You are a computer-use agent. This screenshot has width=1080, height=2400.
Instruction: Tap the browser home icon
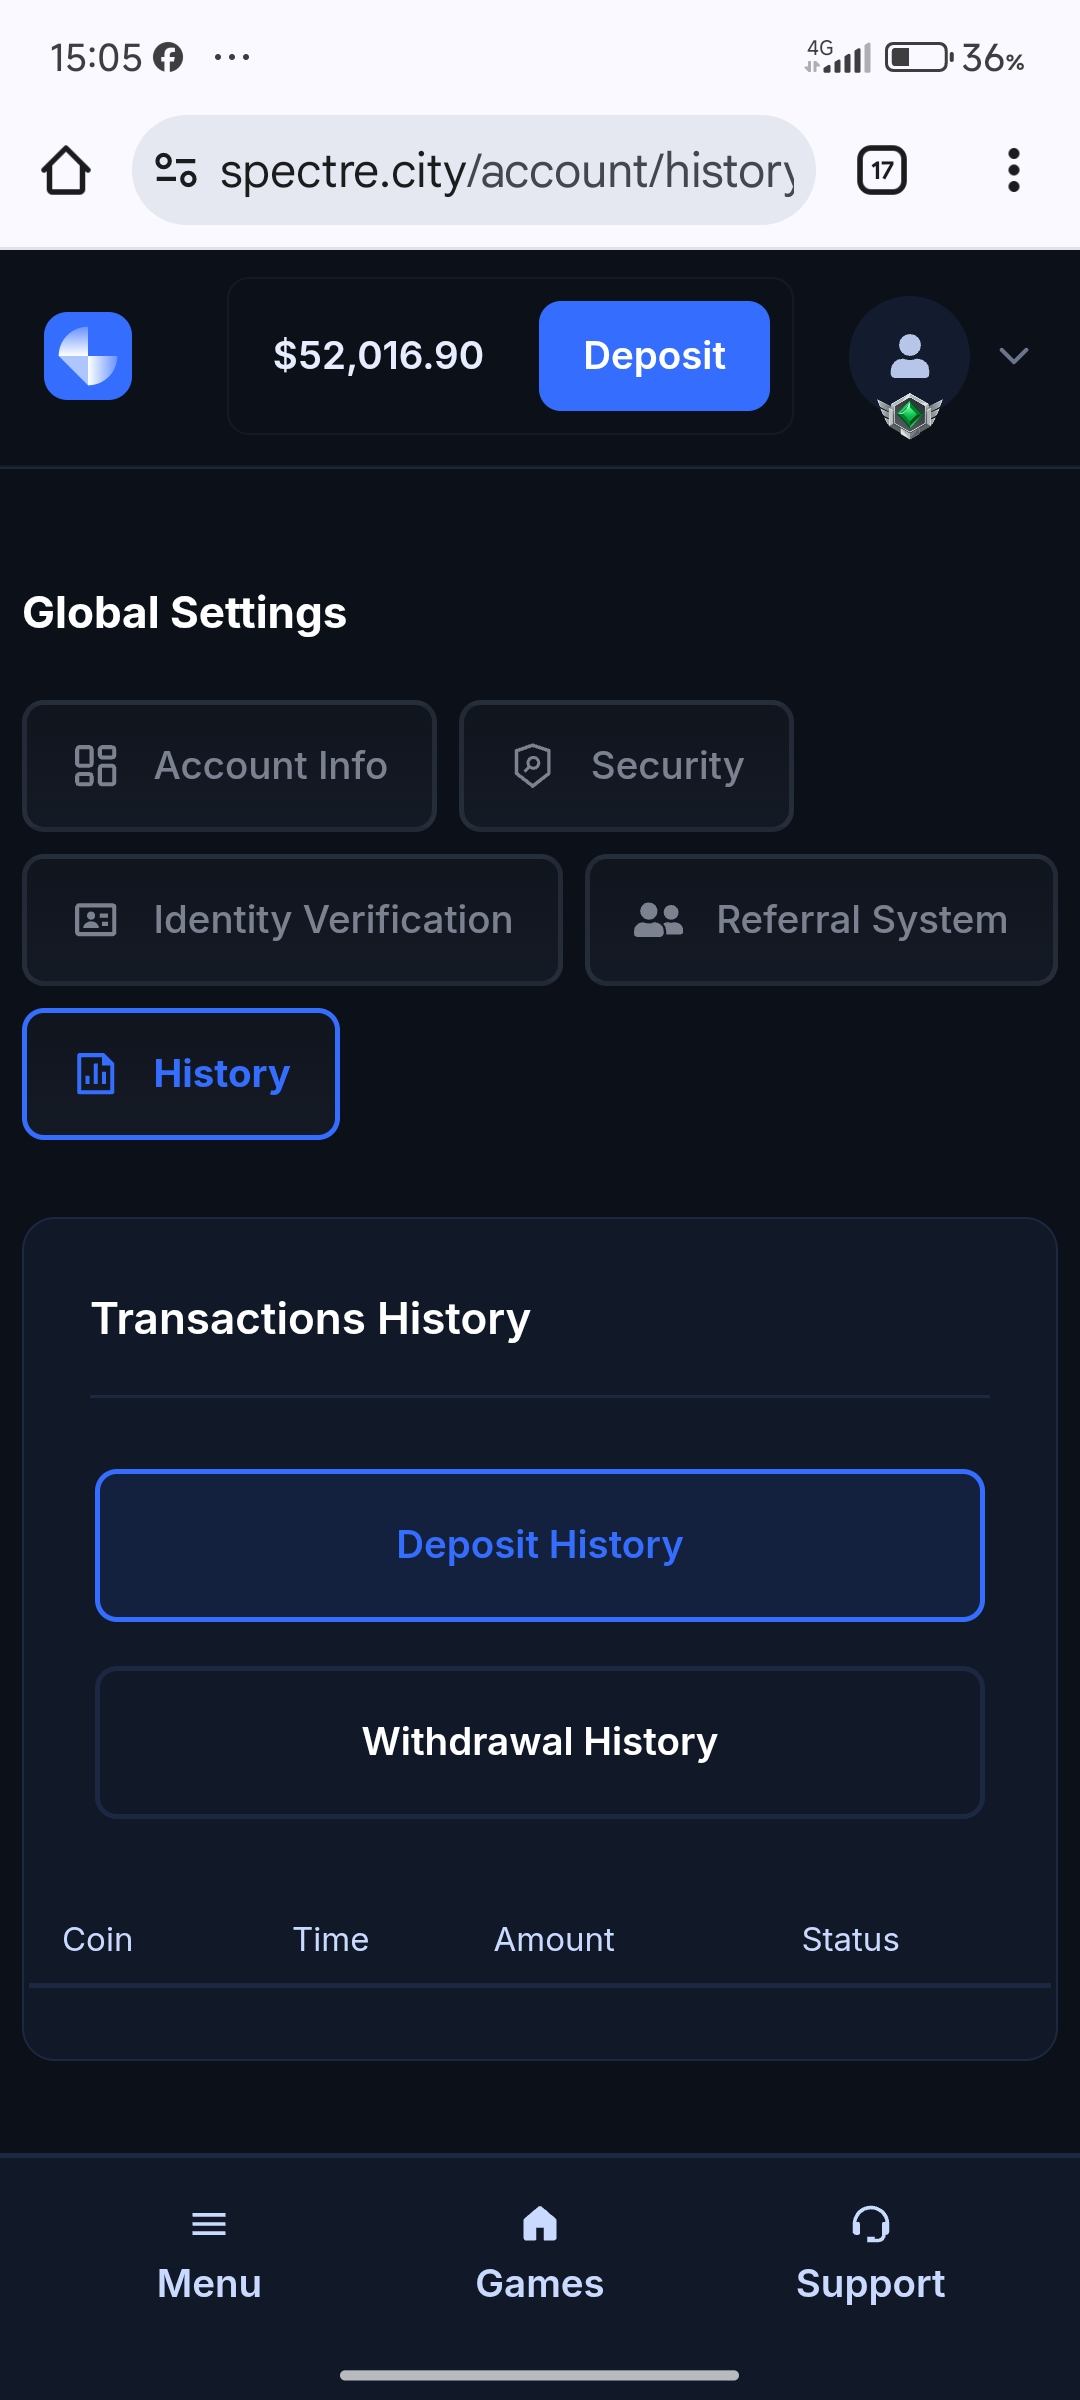click(x=66, y=170)
